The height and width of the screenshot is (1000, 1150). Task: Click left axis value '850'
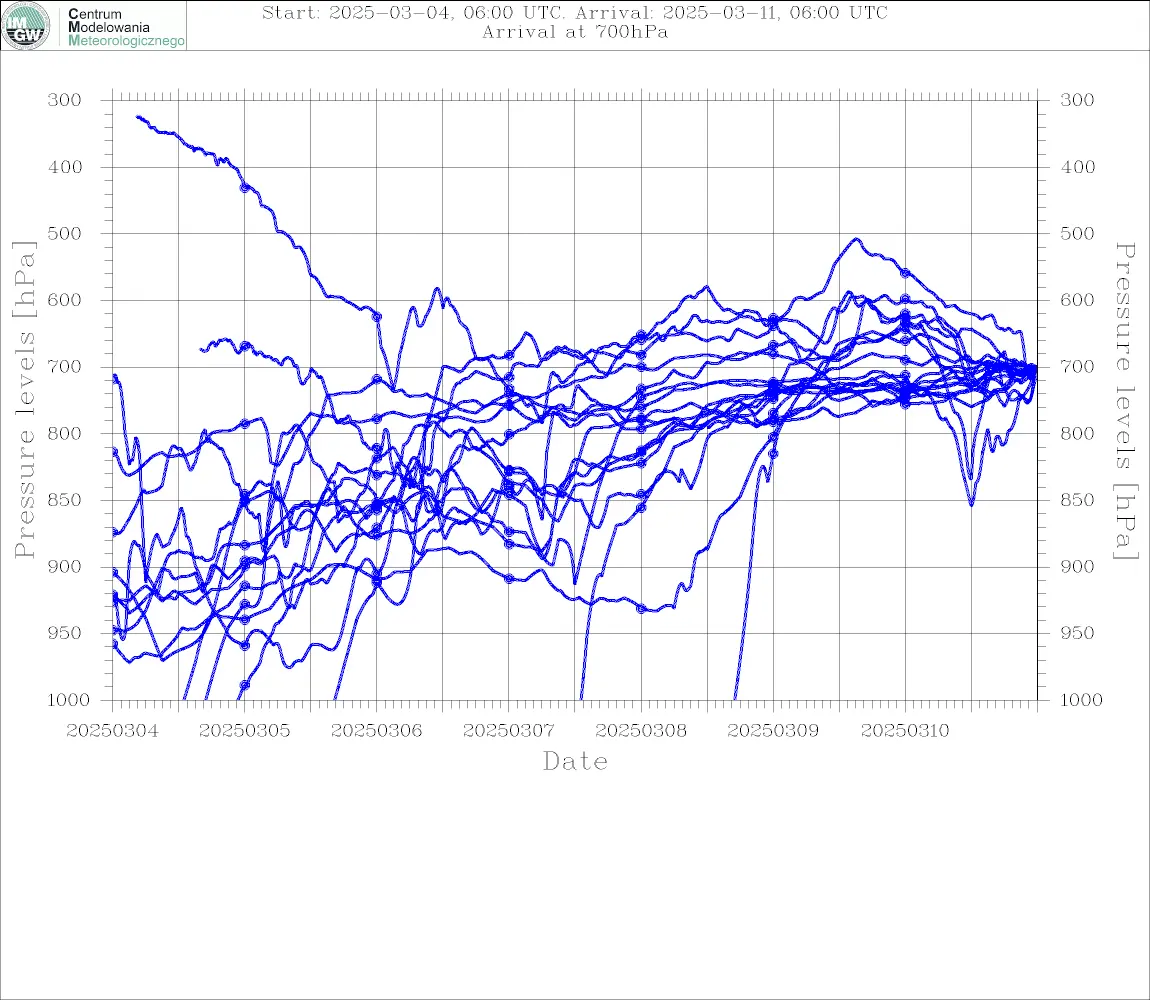[x=65, y=500]
